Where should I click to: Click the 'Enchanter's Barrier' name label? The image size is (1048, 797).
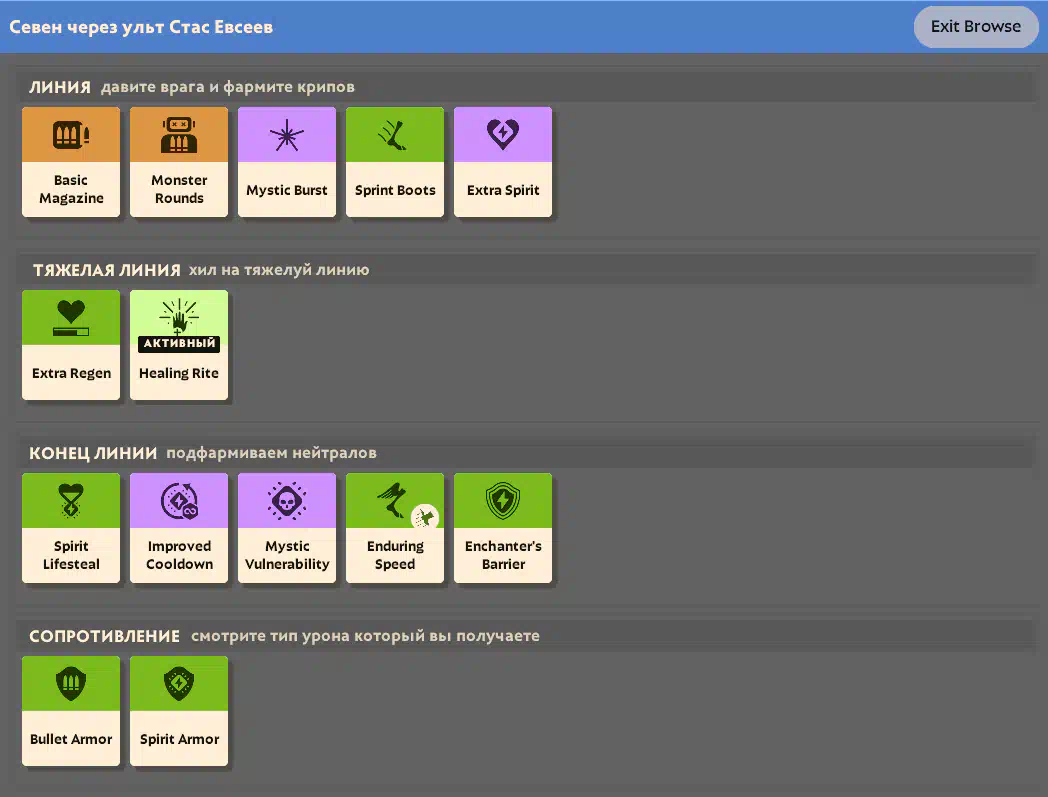pyautogui.click(x=503, y=555)
